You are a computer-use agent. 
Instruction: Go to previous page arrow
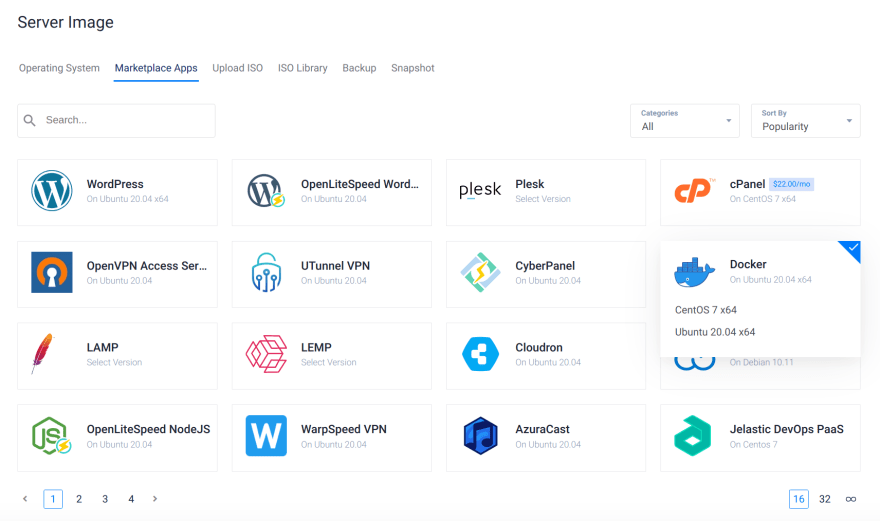point(25,499)
